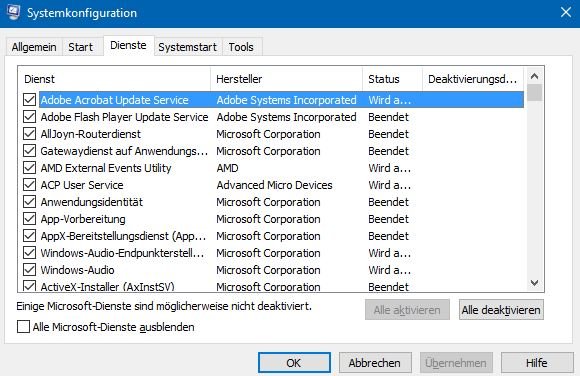580x376 pixels.
Task: Click the AMD manufacturer cell
Action: 227,168
